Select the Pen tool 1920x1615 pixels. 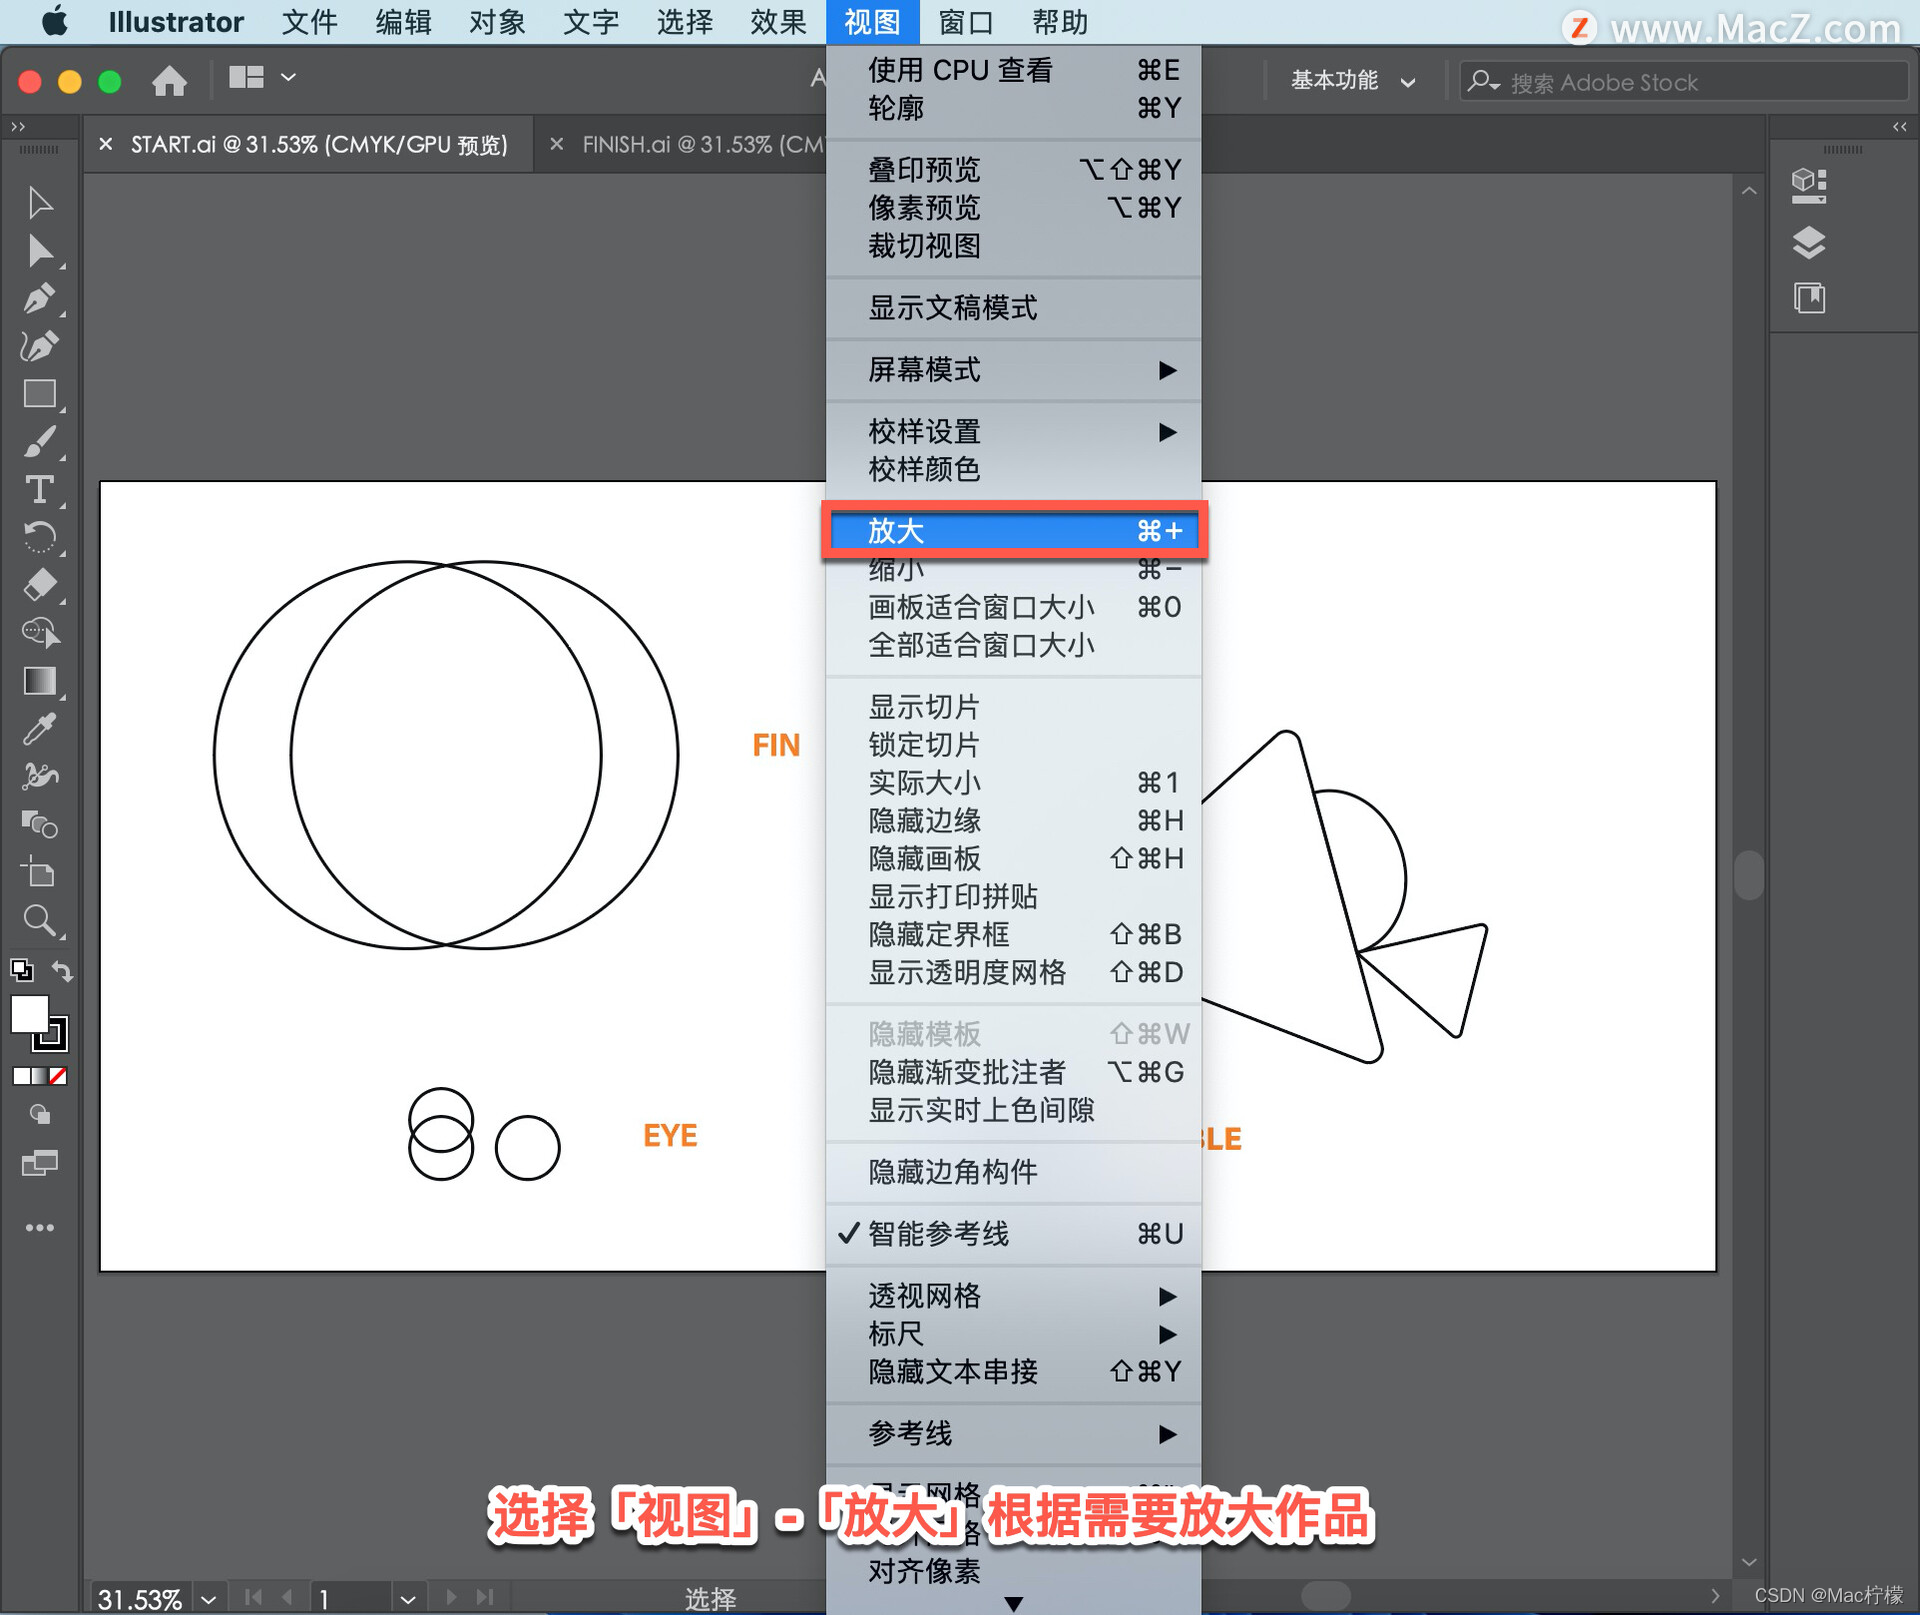39,298
